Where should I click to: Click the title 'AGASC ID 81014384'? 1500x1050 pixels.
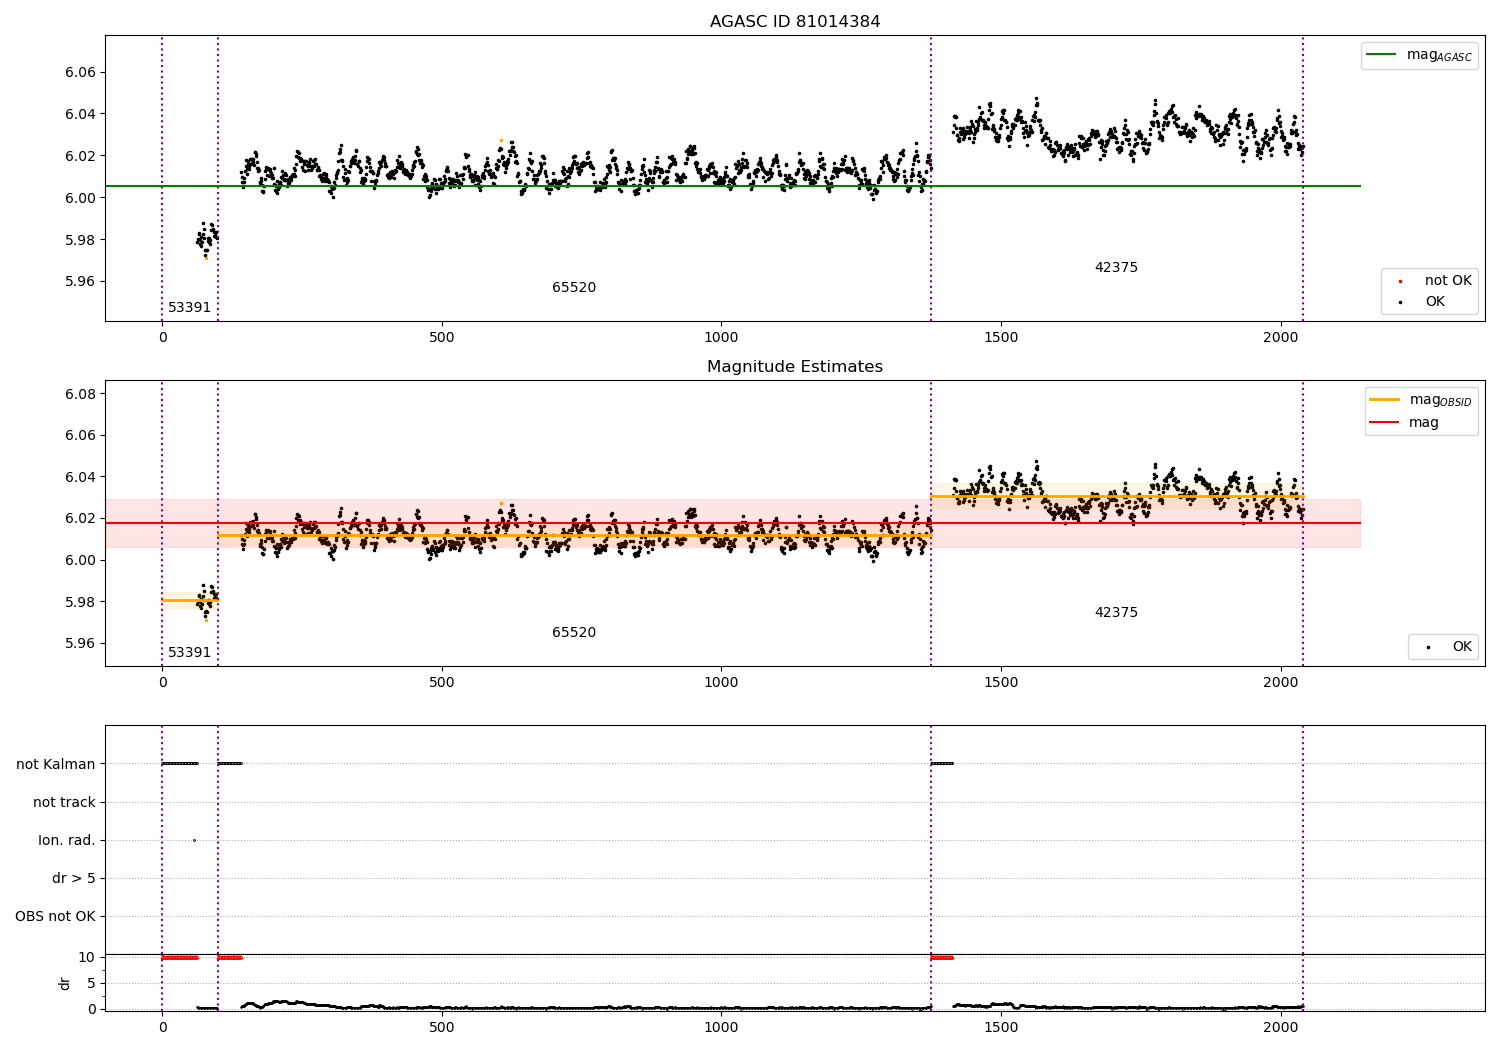point(795,22)
